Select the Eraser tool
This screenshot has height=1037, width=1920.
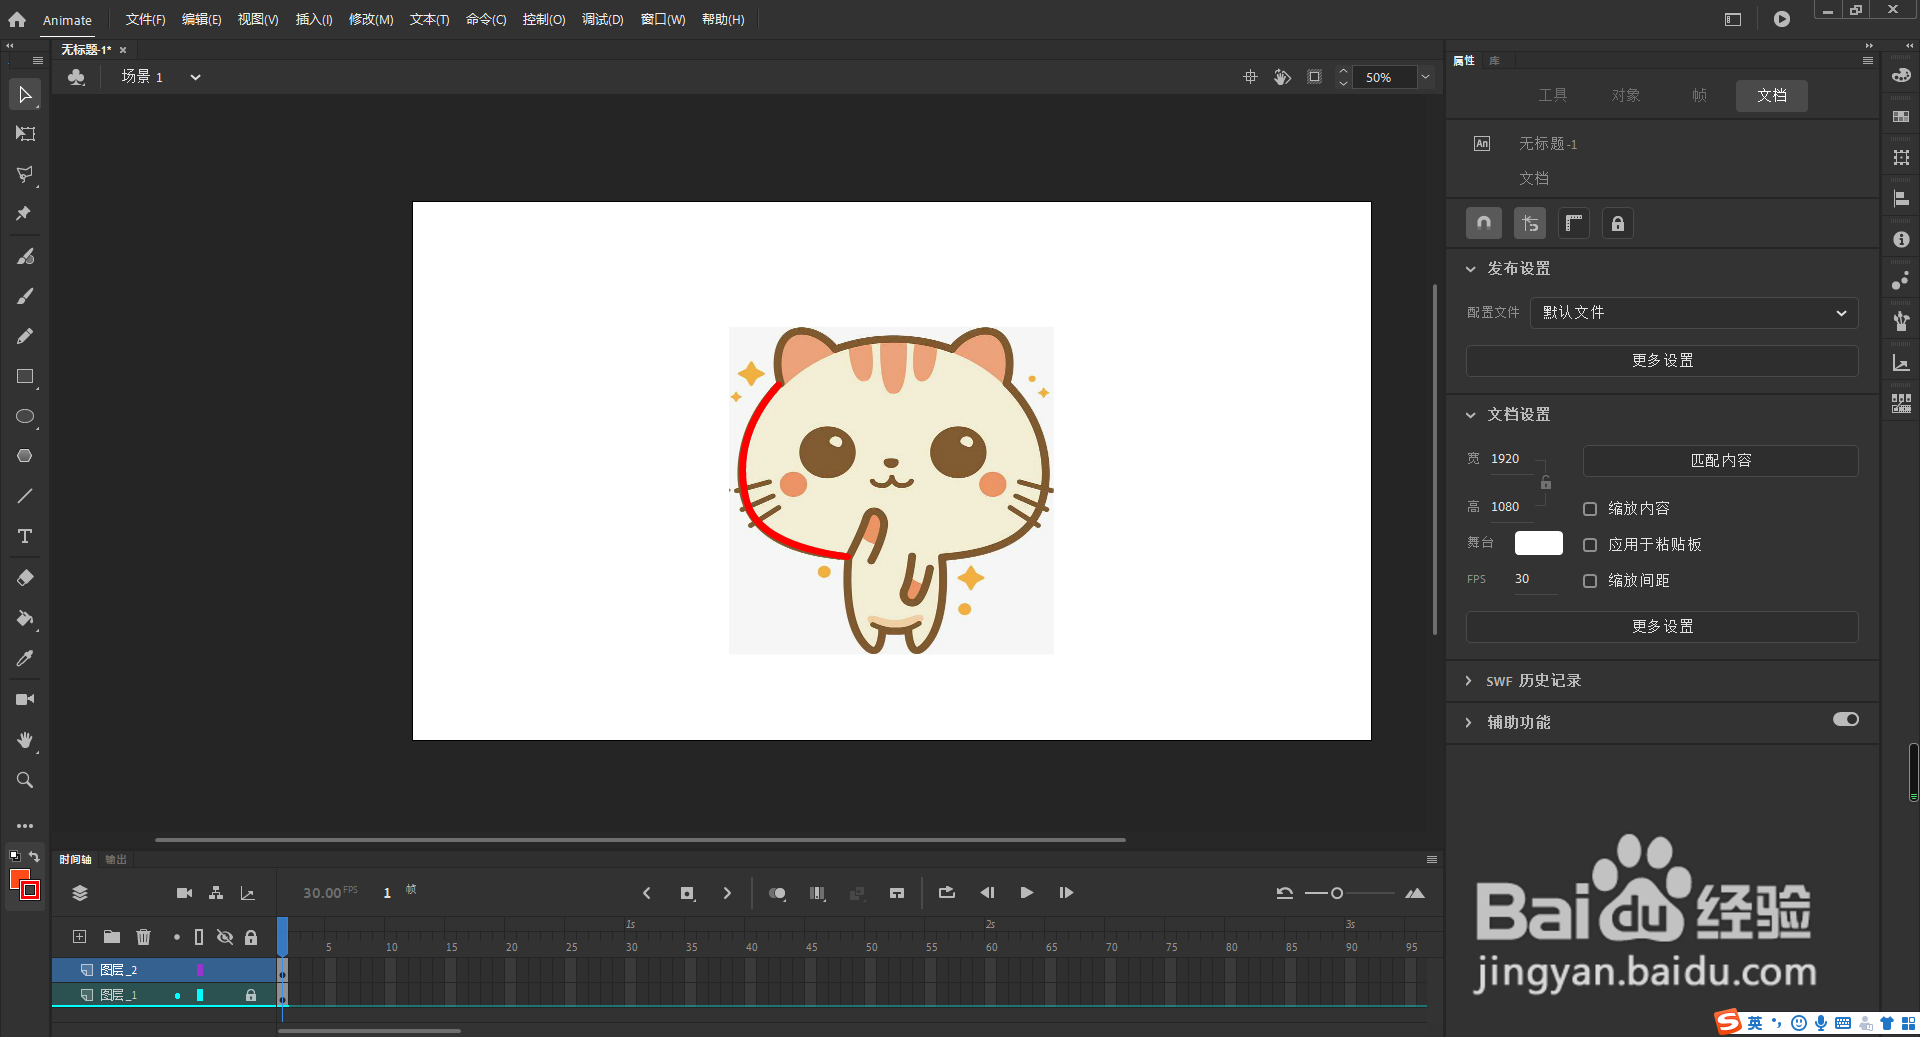(x=25, y=578)
